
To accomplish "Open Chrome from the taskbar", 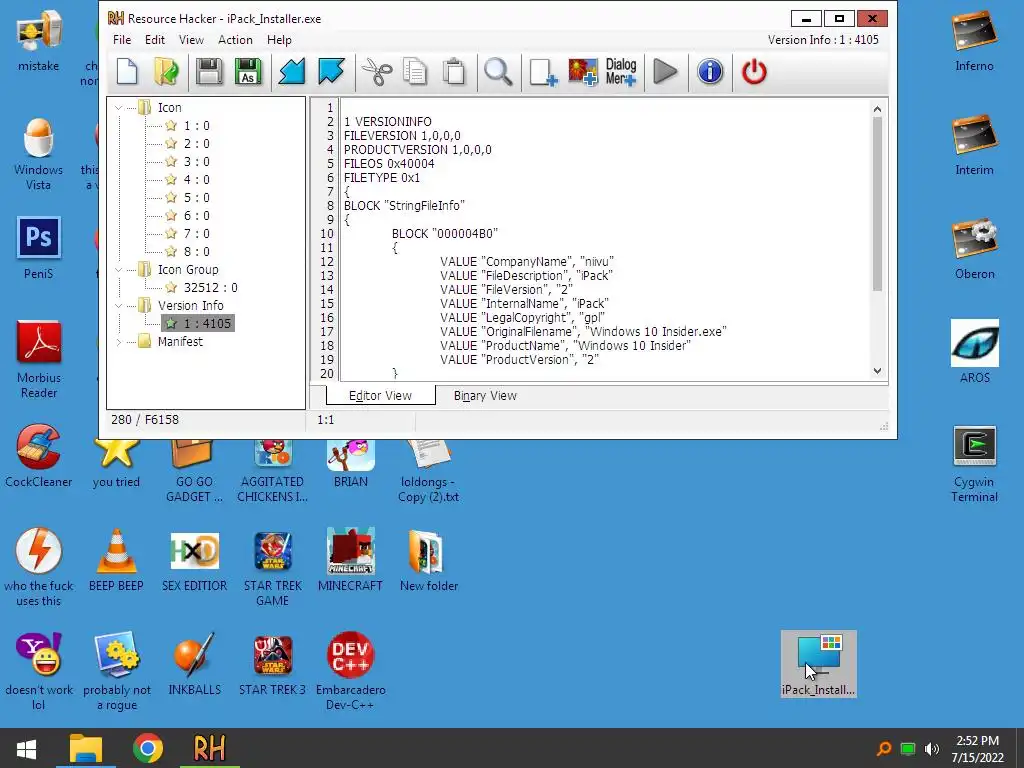I will point(148,748).
